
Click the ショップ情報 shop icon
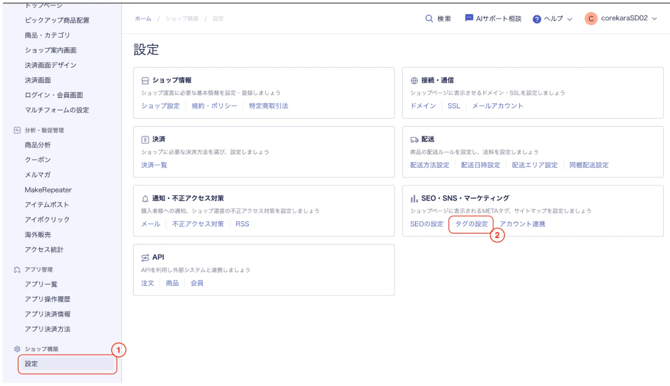click(x=145, y=80)
